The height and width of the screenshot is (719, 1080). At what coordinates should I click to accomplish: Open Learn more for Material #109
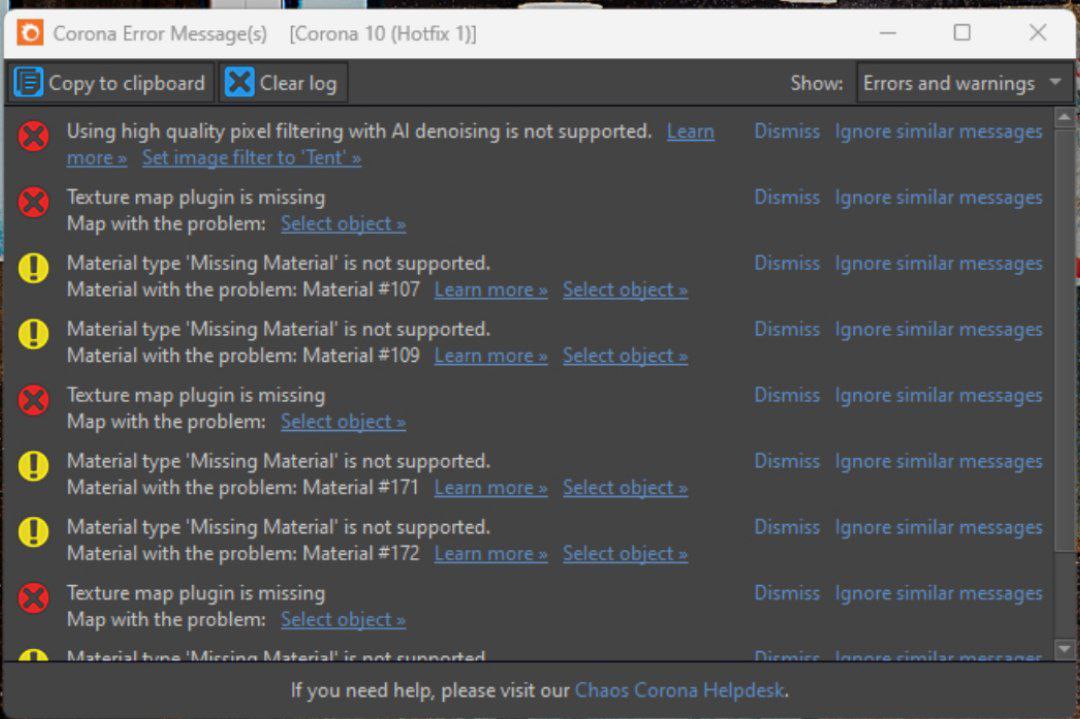click(x=490, y=355)
